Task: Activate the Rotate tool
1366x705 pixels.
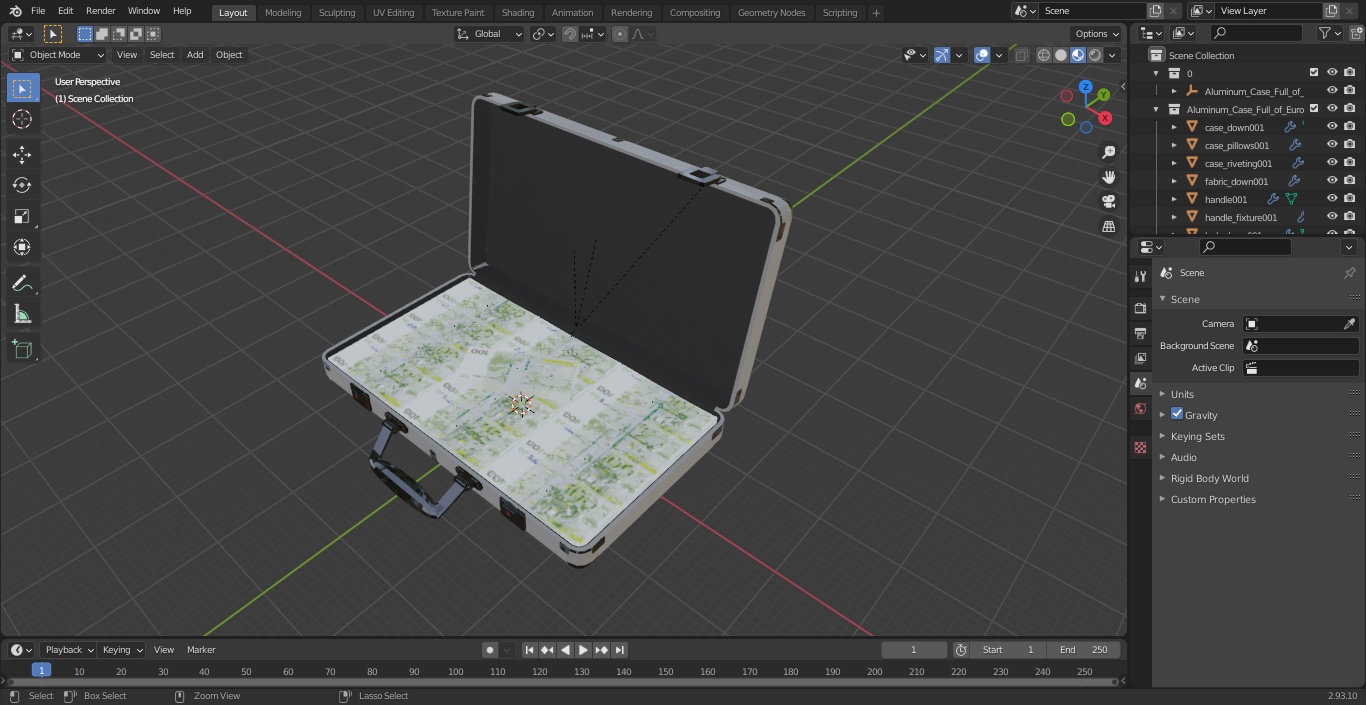Action: point(22,185)
